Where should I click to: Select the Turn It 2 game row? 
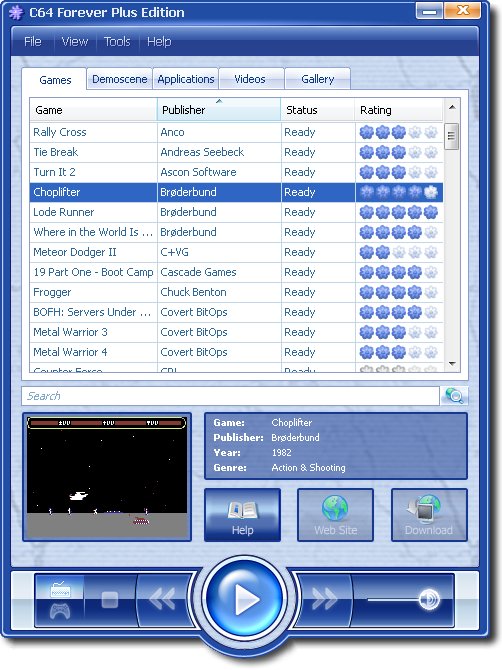click(x=236, y=172)
